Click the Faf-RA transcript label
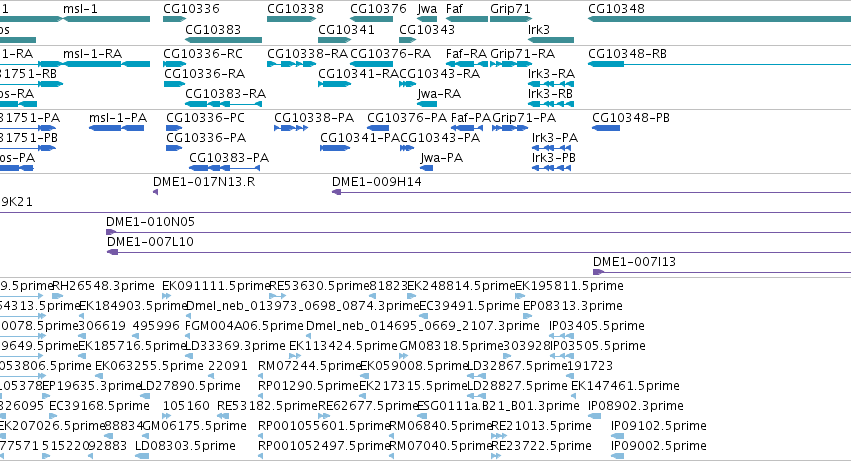Image resolution: width=851 pixels, height=461 pixels. pyautogui.click(x=466, y=54)
